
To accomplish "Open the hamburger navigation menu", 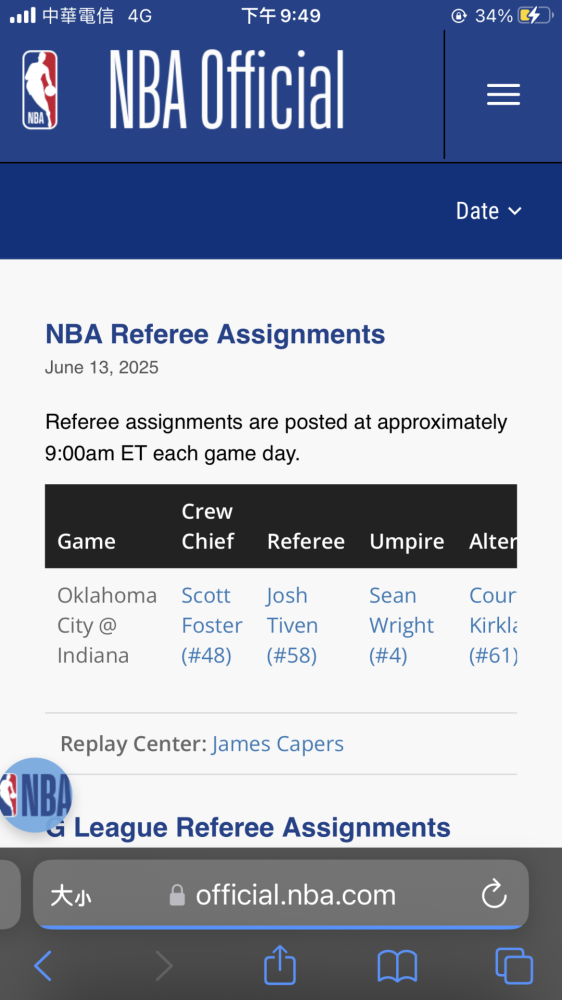I will click(503, 95).
